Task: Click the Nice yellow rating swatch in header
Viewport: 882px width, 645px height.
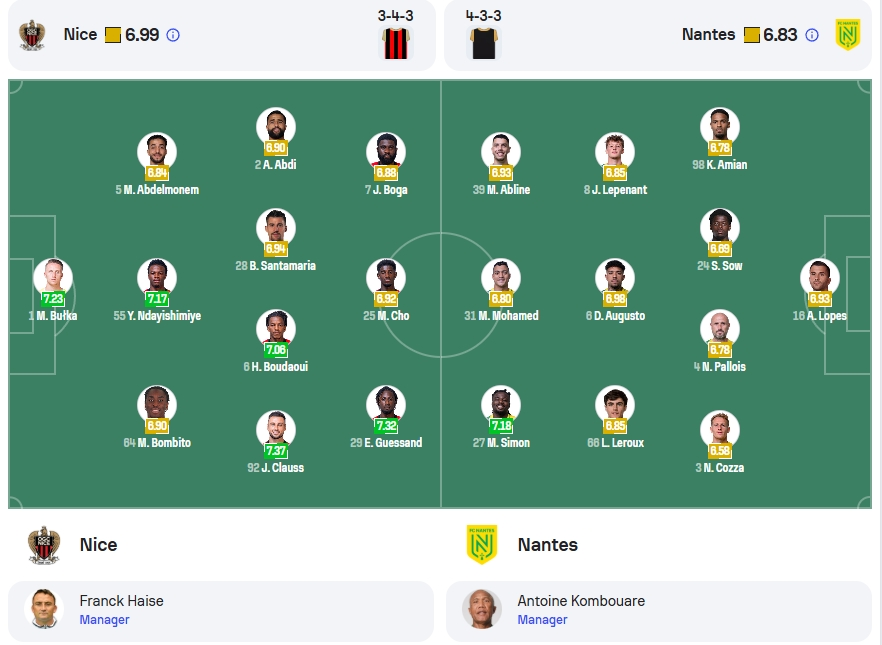Action: pos(112,35)
